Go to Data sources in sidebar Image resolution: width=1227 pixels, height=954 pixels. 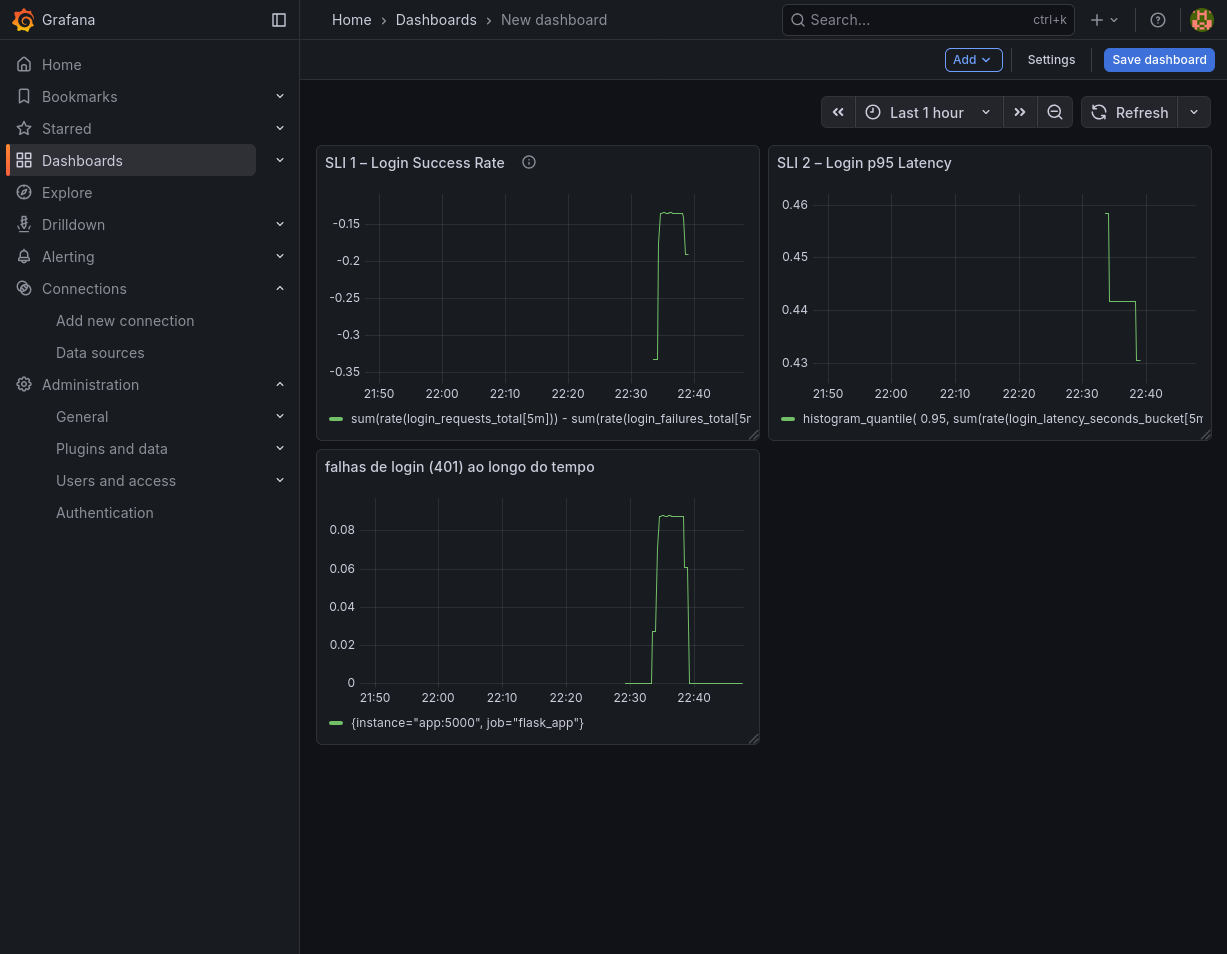(x=100, y=353)
